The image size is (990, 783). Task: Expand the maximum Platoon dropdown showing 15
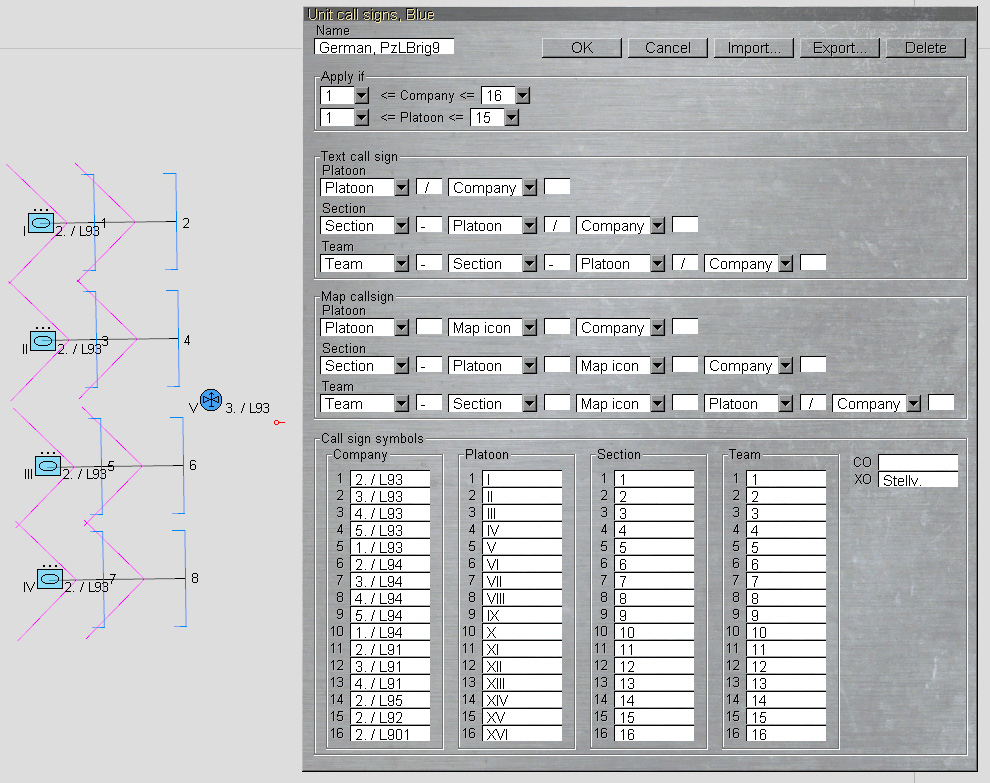(511, 118)
